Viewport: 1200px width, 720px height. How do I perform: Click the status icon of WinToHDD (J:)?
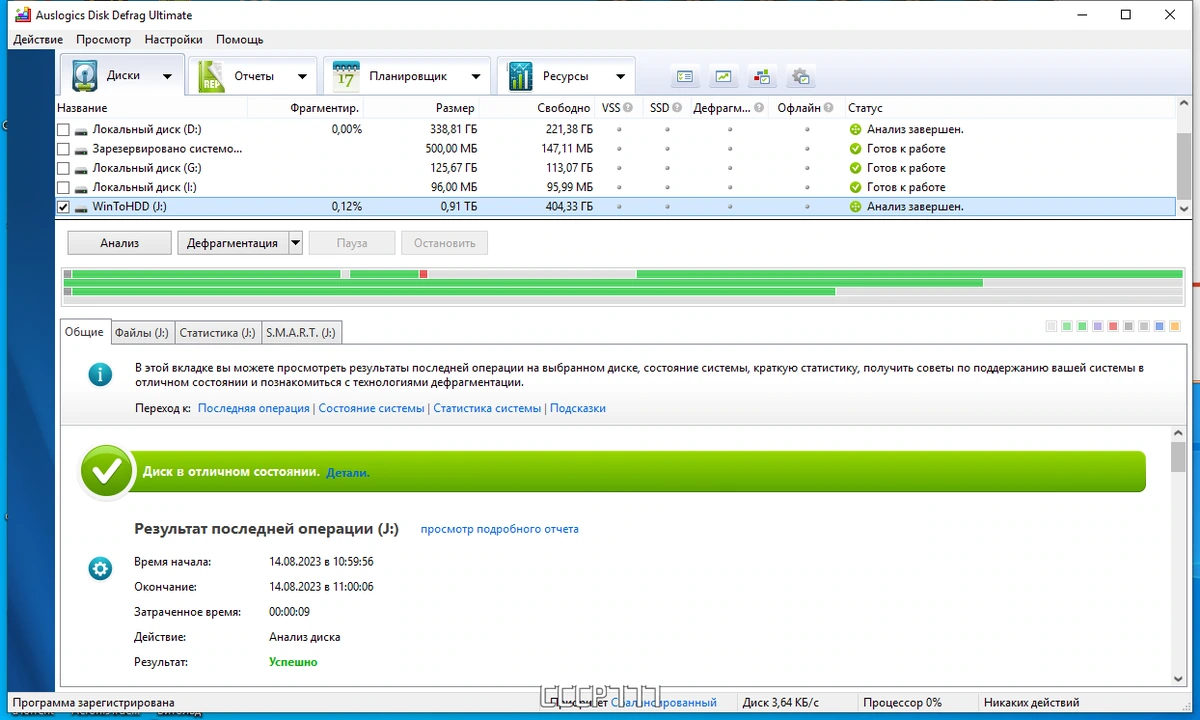pos(855,207)
